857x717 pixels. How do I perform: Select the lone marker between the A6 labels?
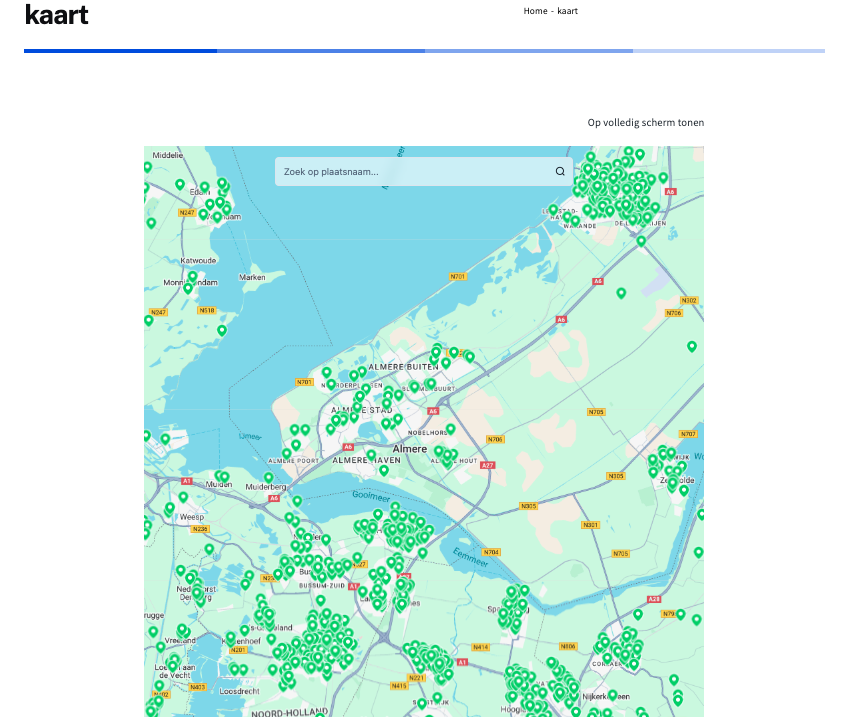[x=621, y=292]
